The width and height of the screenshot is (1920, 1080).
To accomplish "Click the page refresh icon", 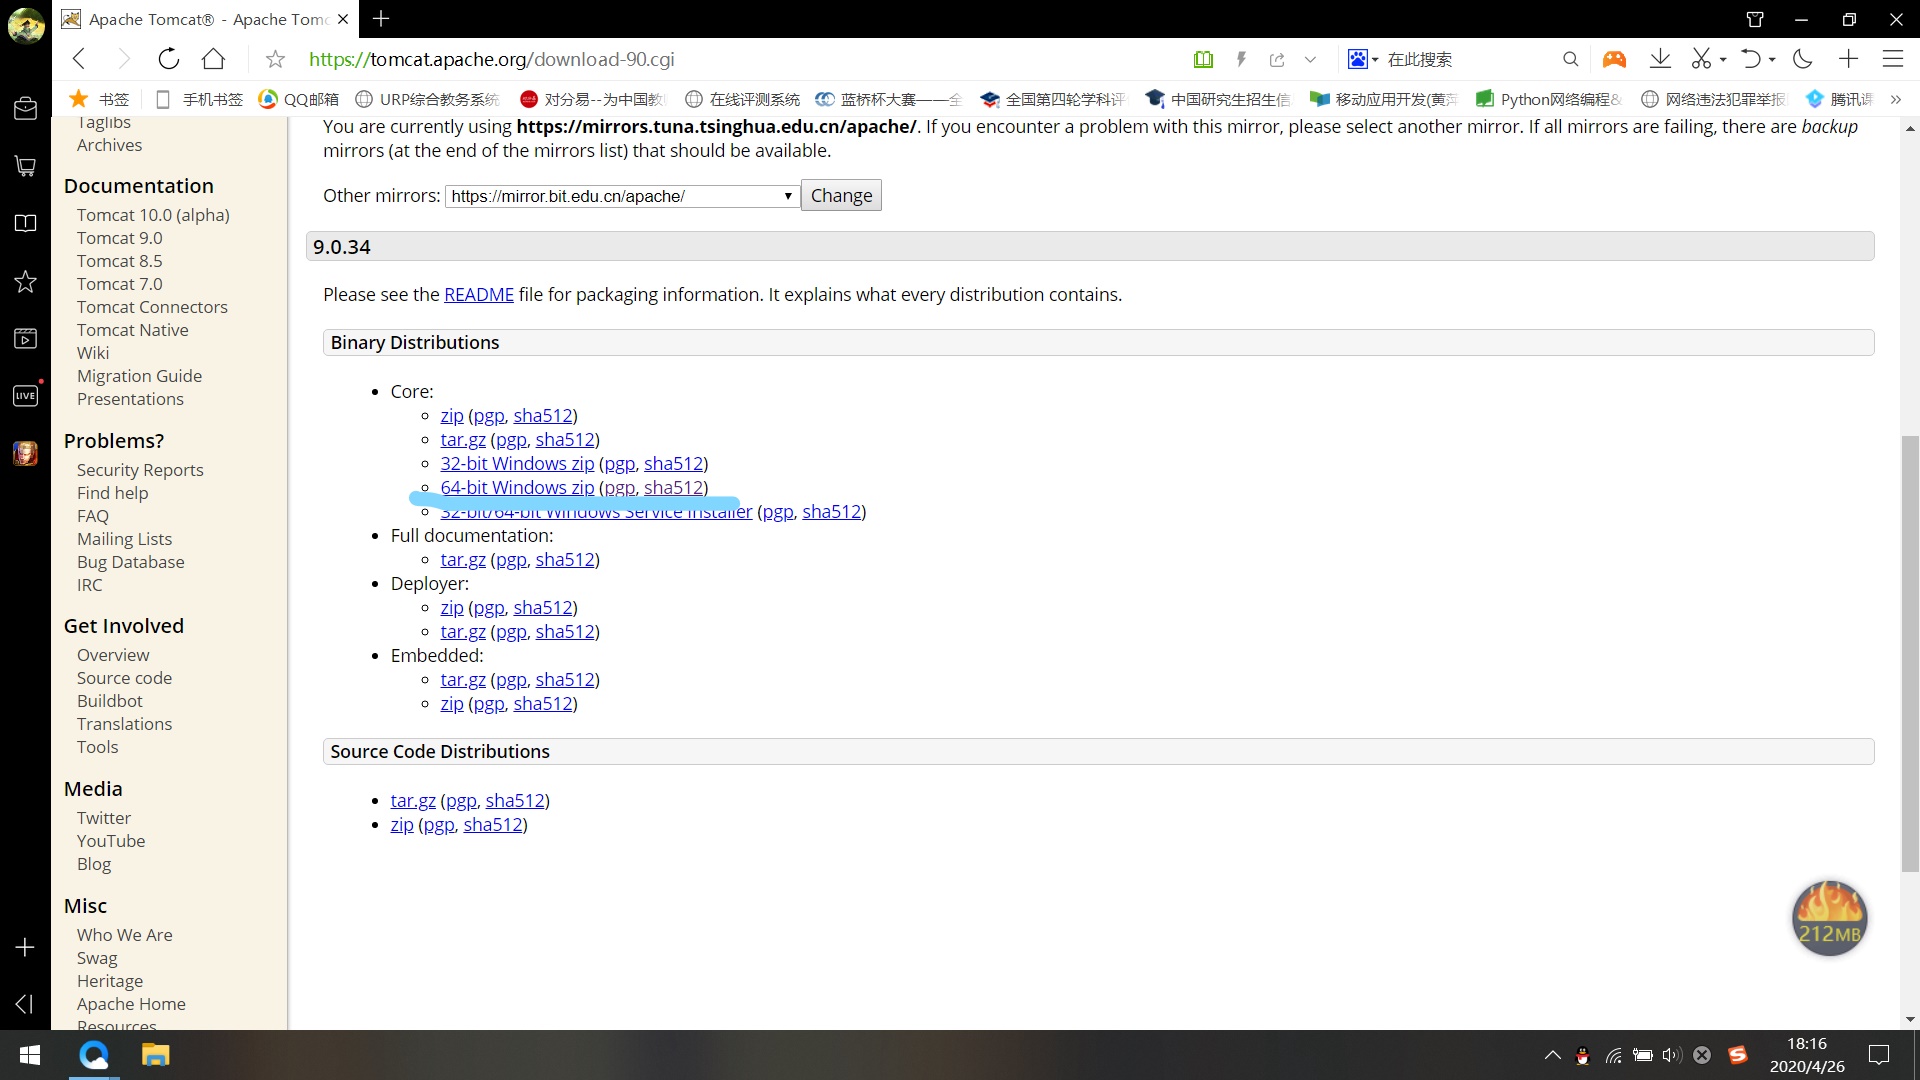I will [x=167, y=58].
